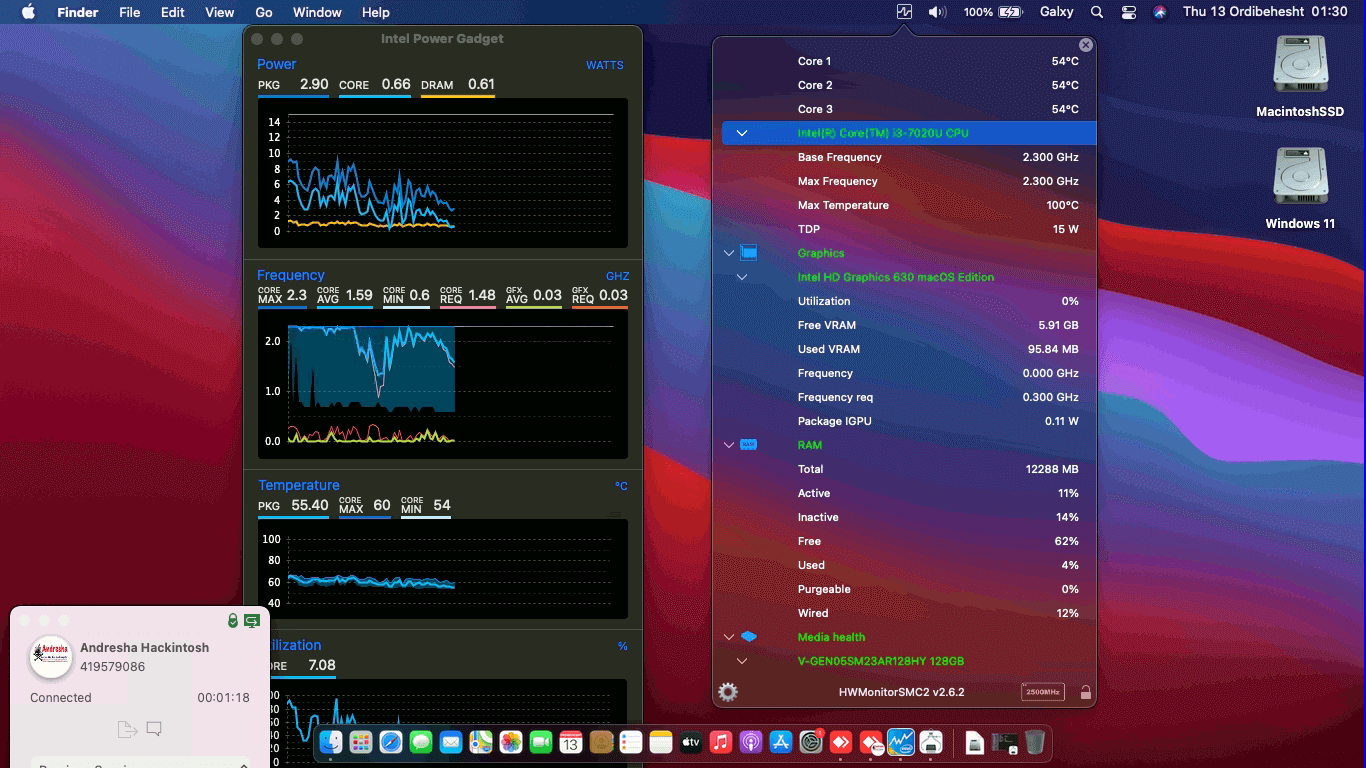Click the Media health drive icon
This screenshot has width=1366, height=768.
point(748,637)
